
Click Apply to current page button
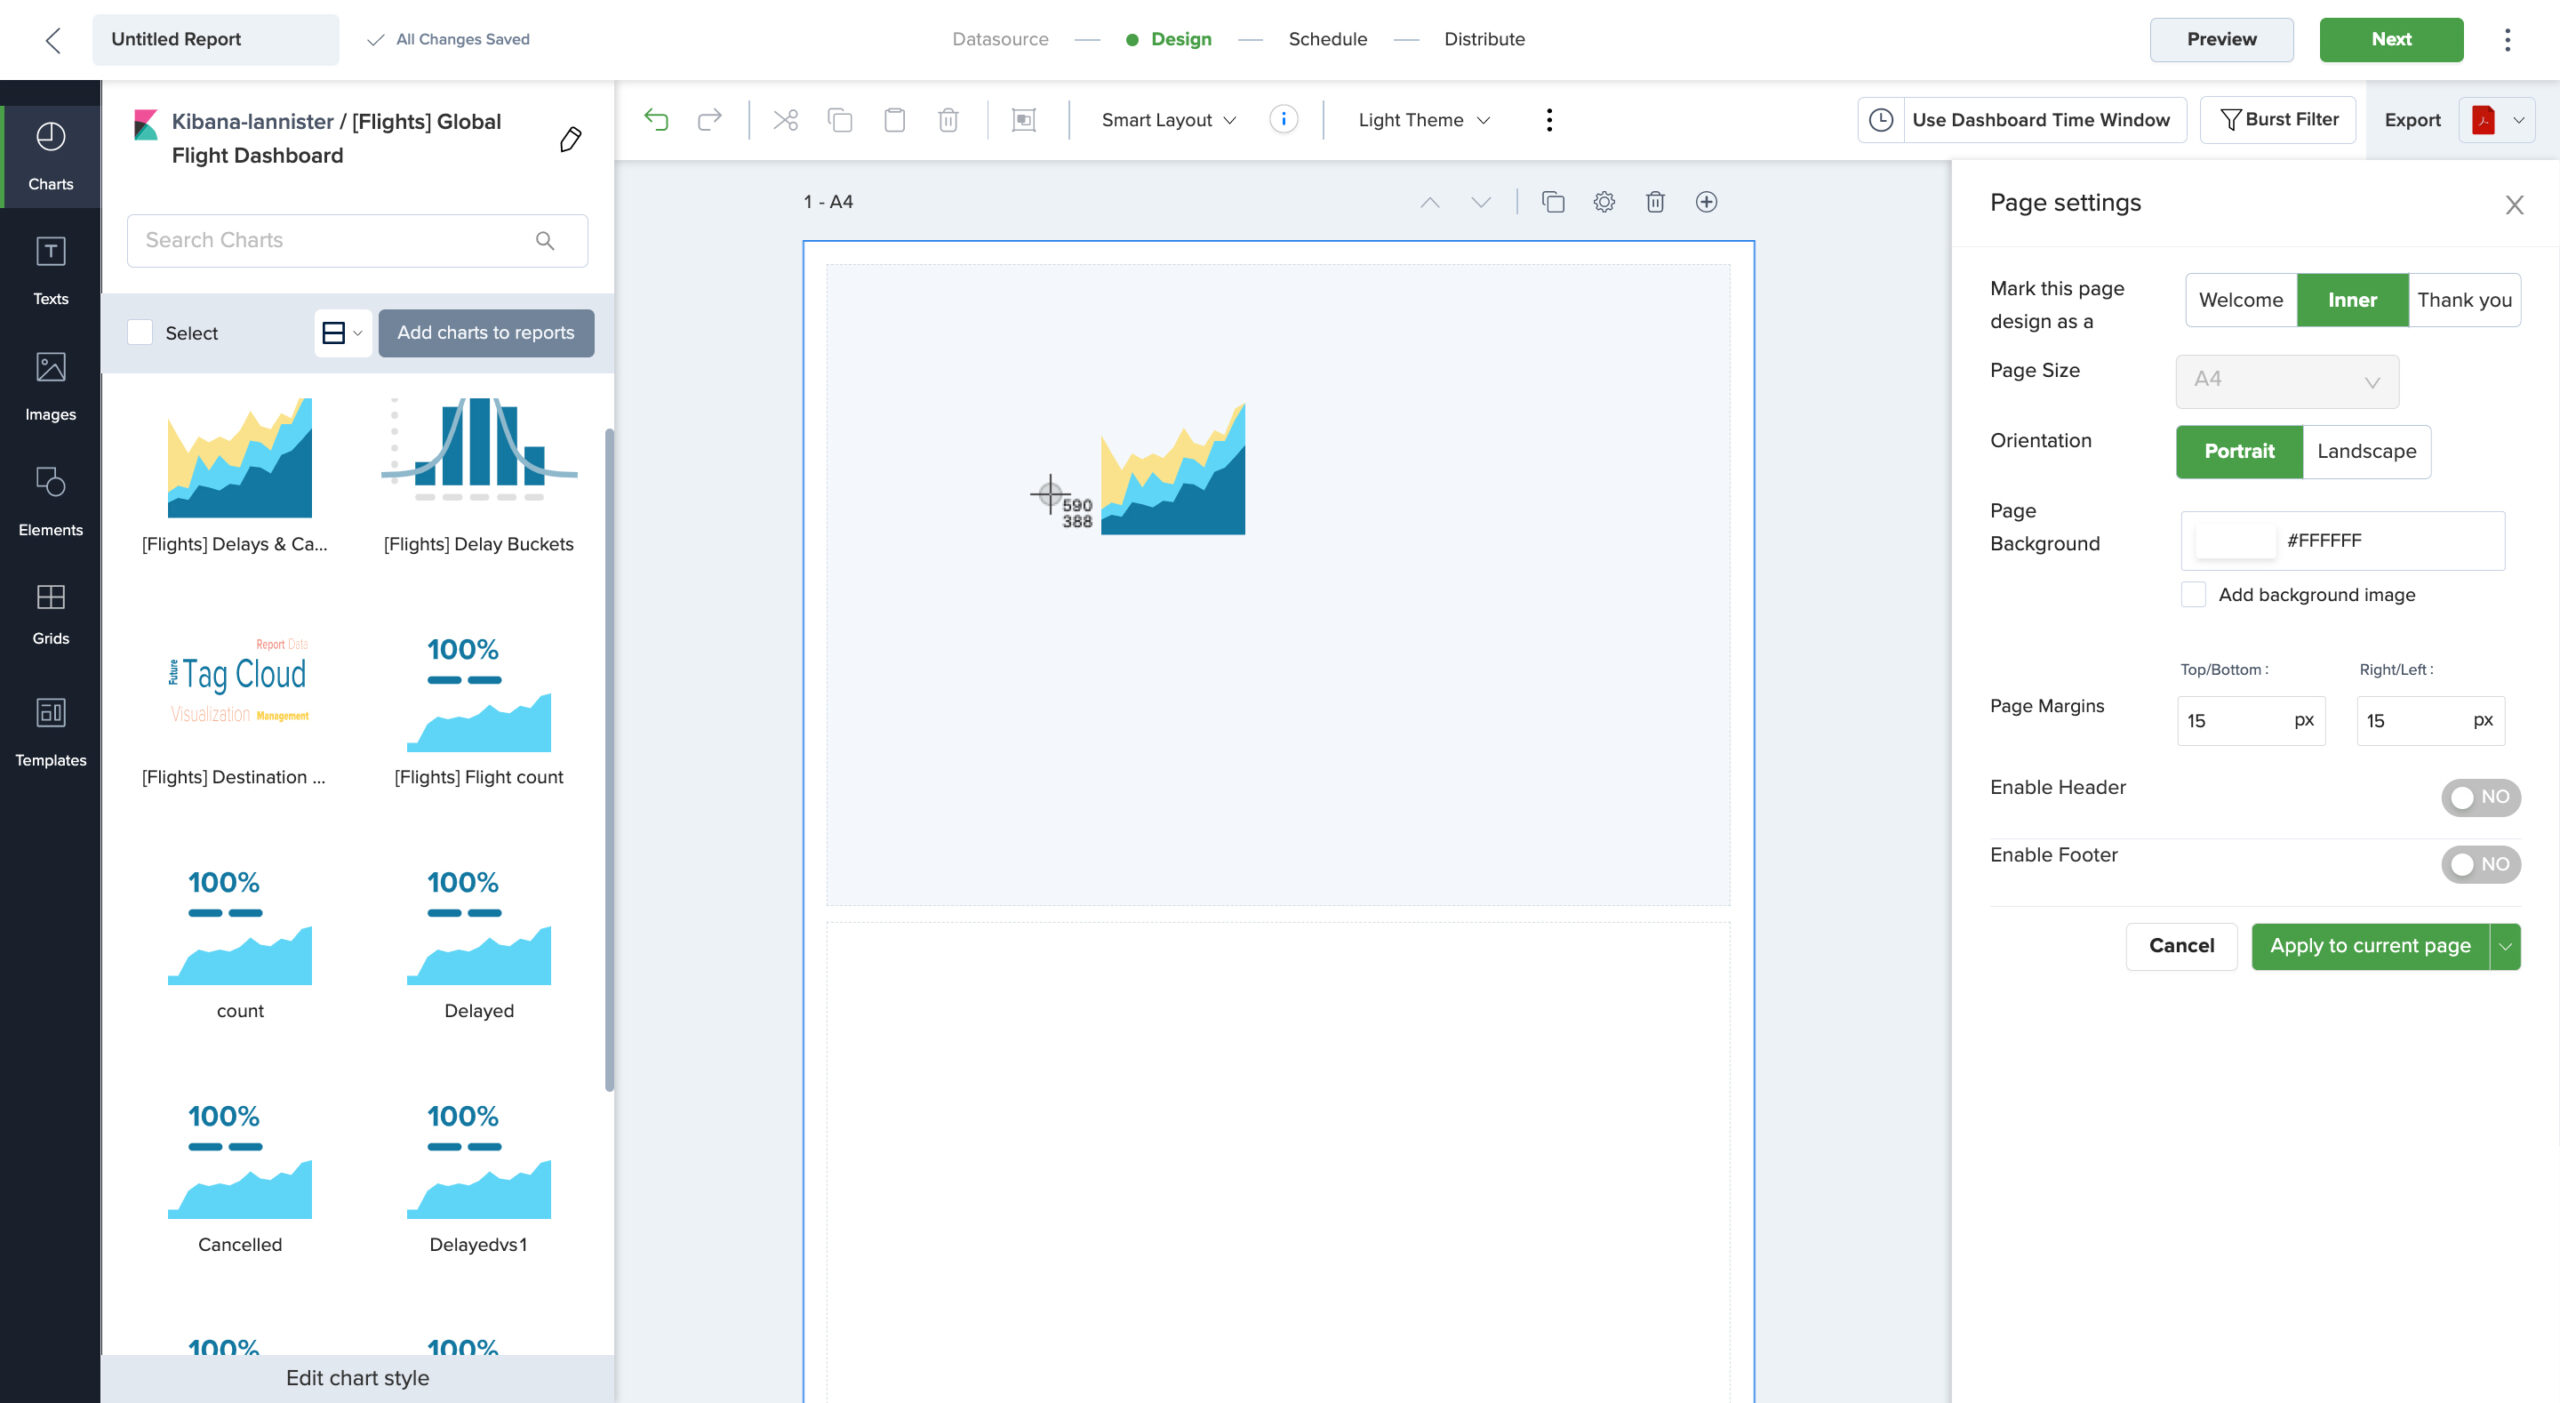click(x=2370, y=946)
